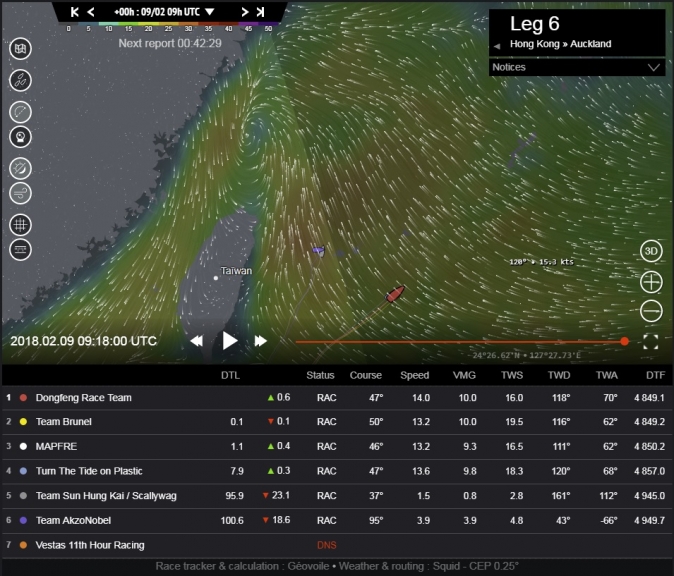Sort table by Speed column

coord(415,375)
